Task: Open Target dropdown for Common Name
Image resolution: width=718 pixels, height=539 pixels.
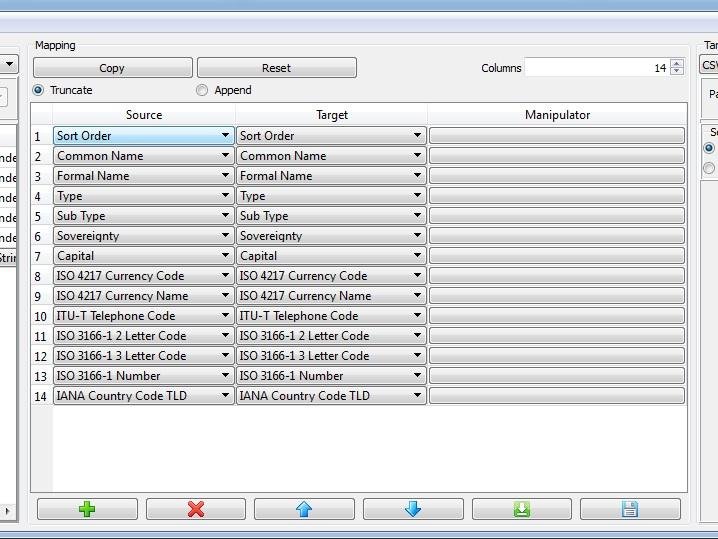Action: (x=331, y=156)
